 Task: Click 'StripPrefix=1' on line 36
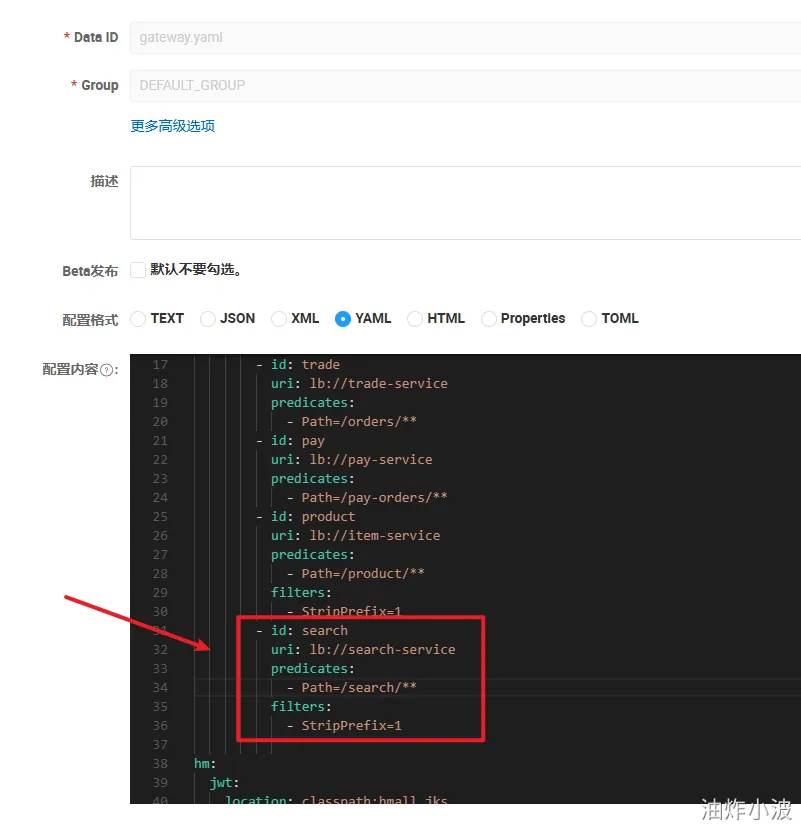point(352,726)
